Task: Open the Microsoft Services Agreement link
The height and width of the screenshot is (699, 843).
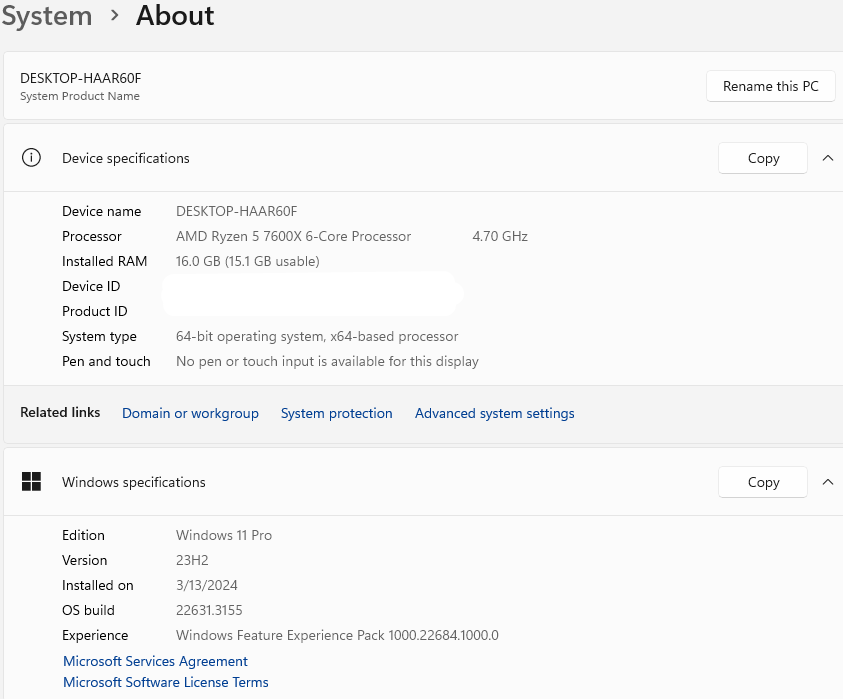Action: (155, 661)
